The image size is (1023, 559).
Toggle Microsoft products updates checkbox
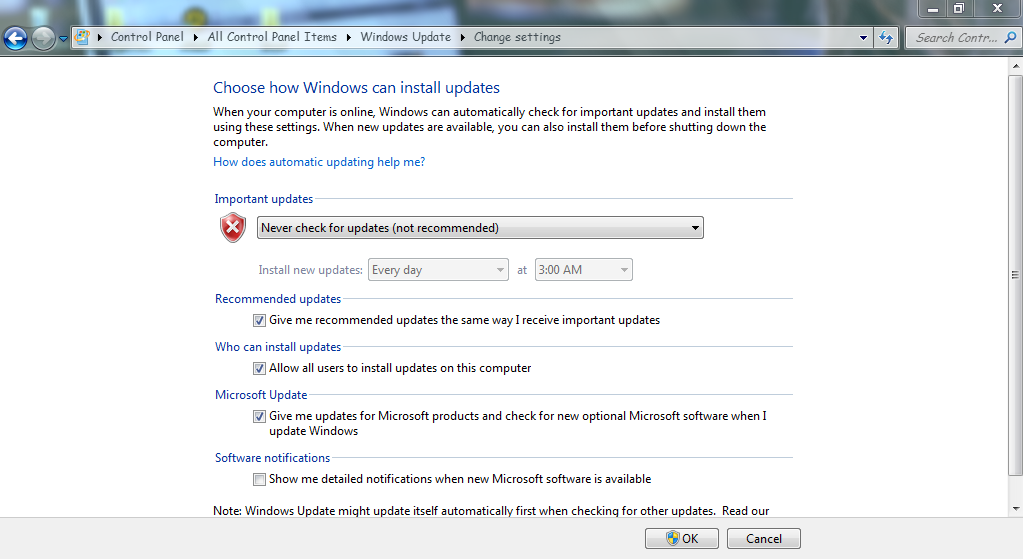click(259, 416)
